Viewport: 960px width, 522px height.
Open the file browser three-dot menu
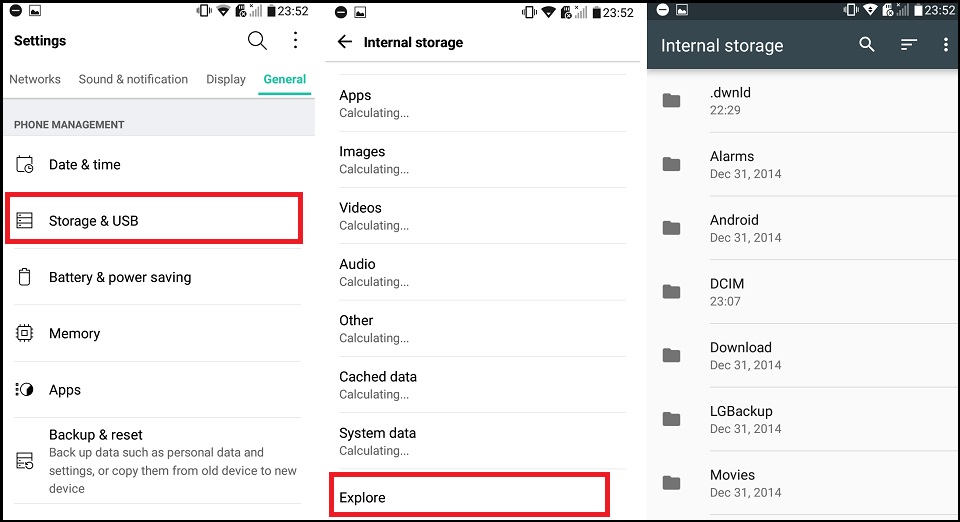tap(945, 45)
